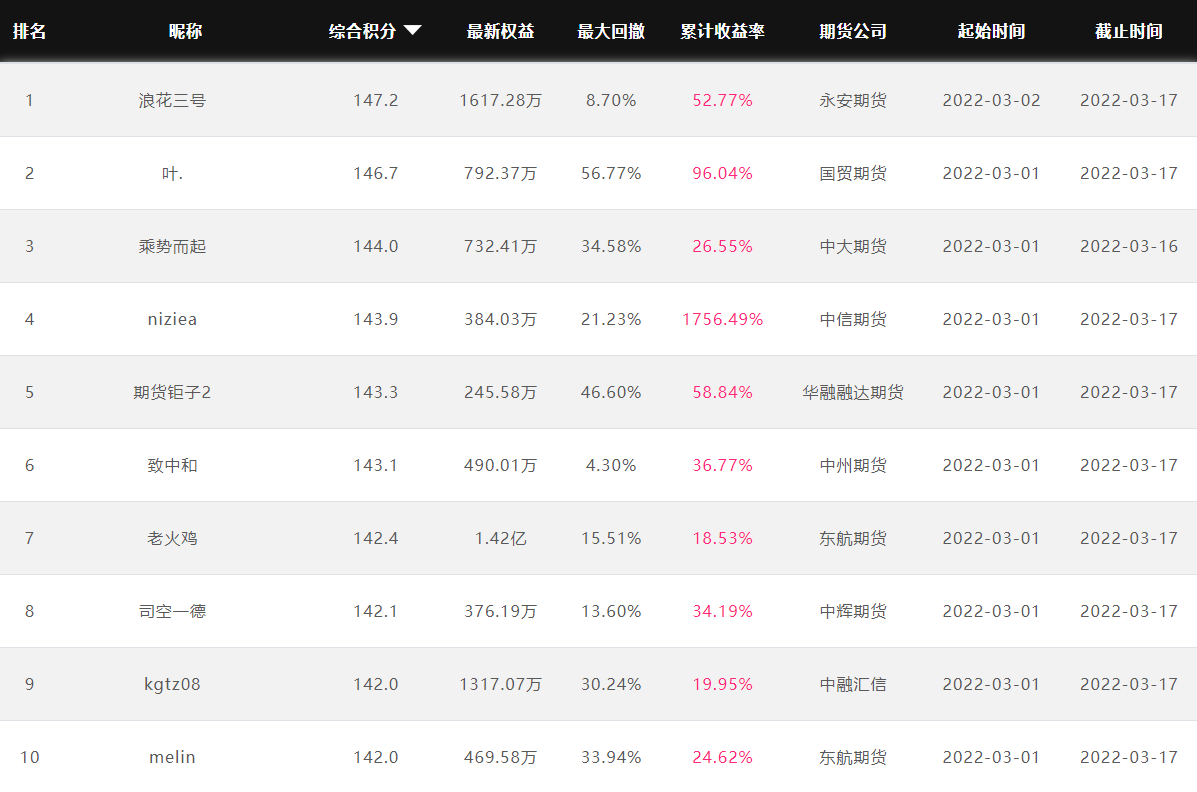This screenshot has height=792, width=1197.
Task: Select the 1.42亿 equity value
Action: pyautogui.click(x=500, y=538)
